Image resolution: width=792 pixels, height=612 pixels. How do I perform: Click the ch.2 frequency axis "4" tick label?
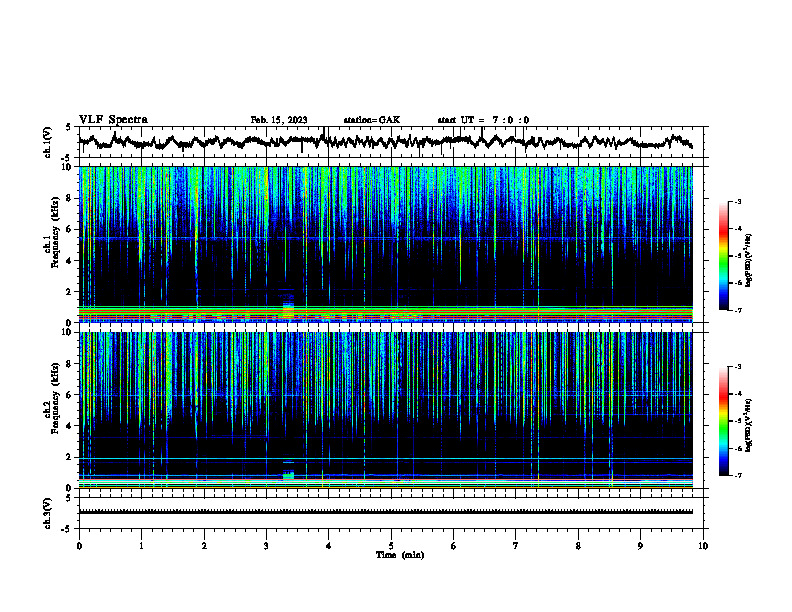70,426
